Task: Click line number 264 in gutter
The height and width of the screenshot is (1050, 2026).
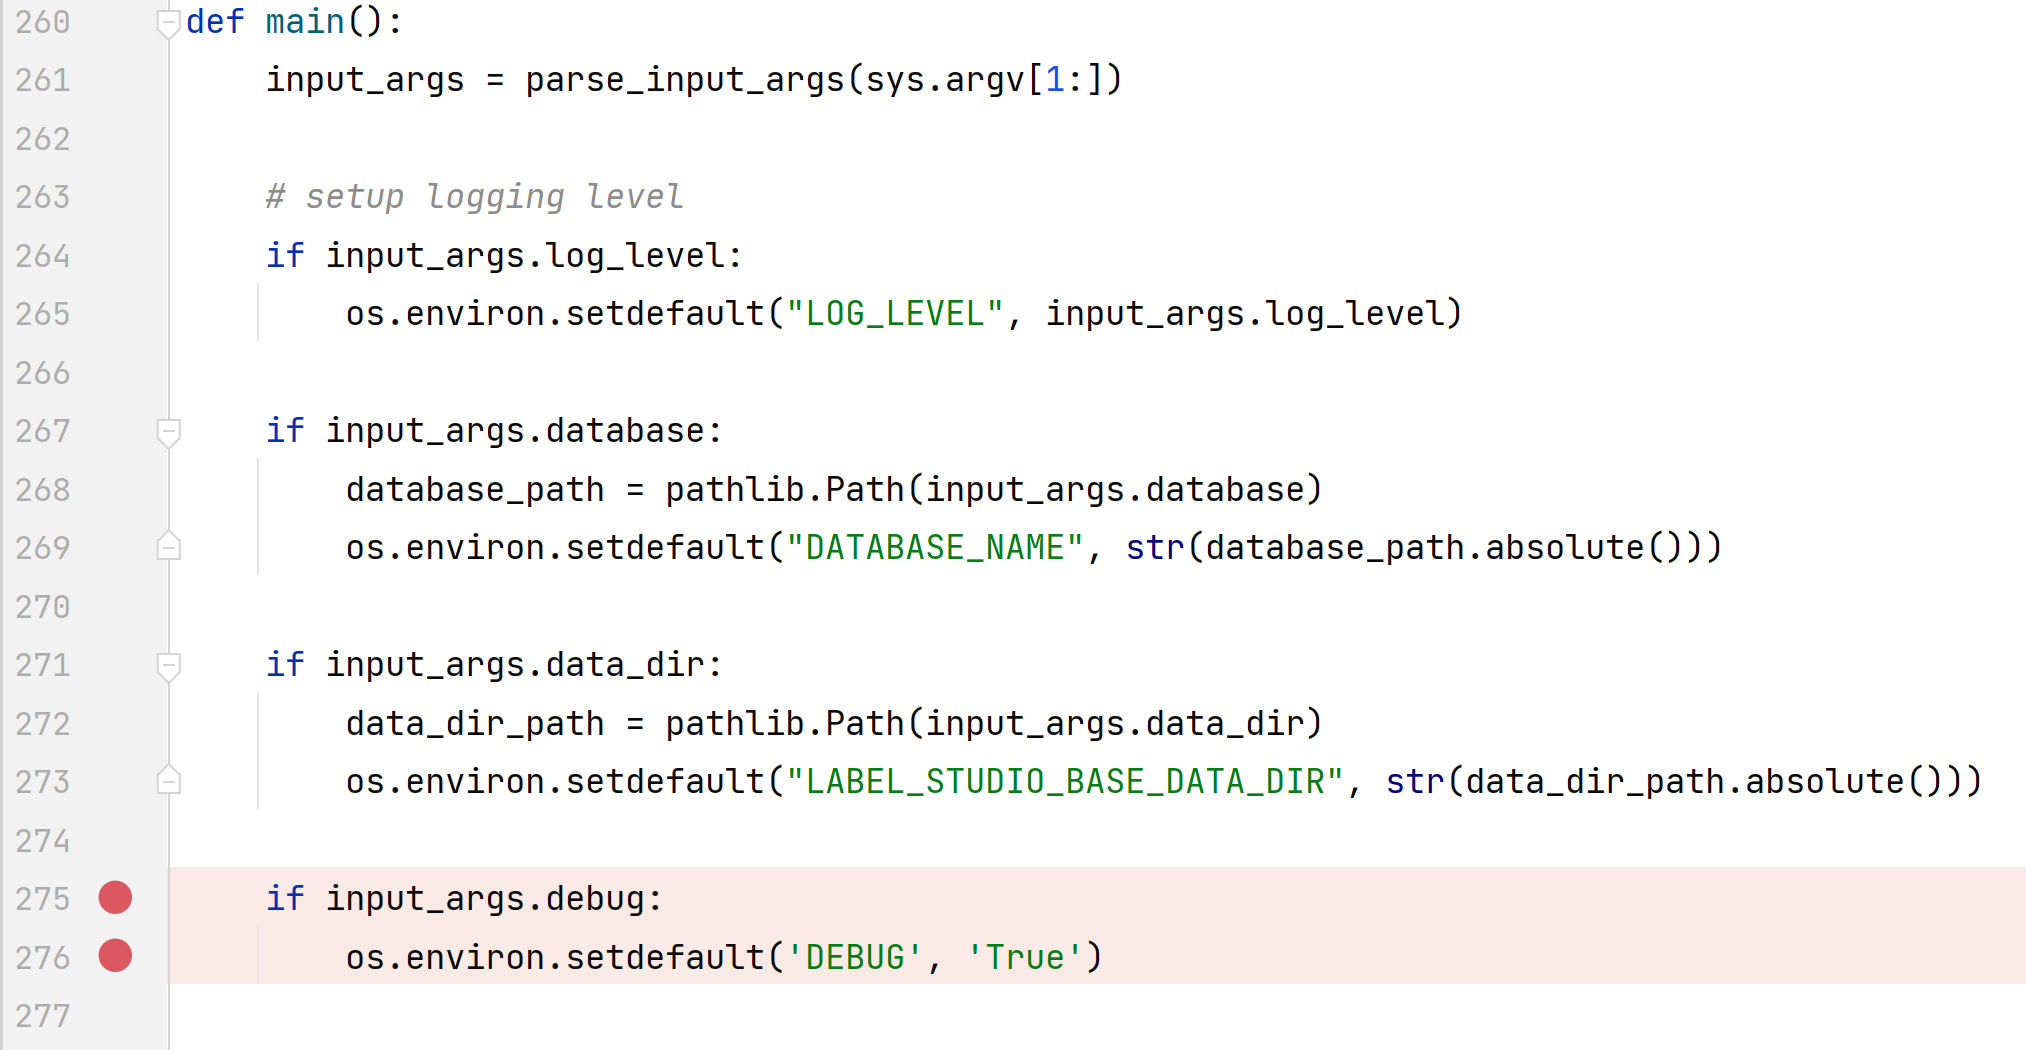Action: tap(43, 256)
